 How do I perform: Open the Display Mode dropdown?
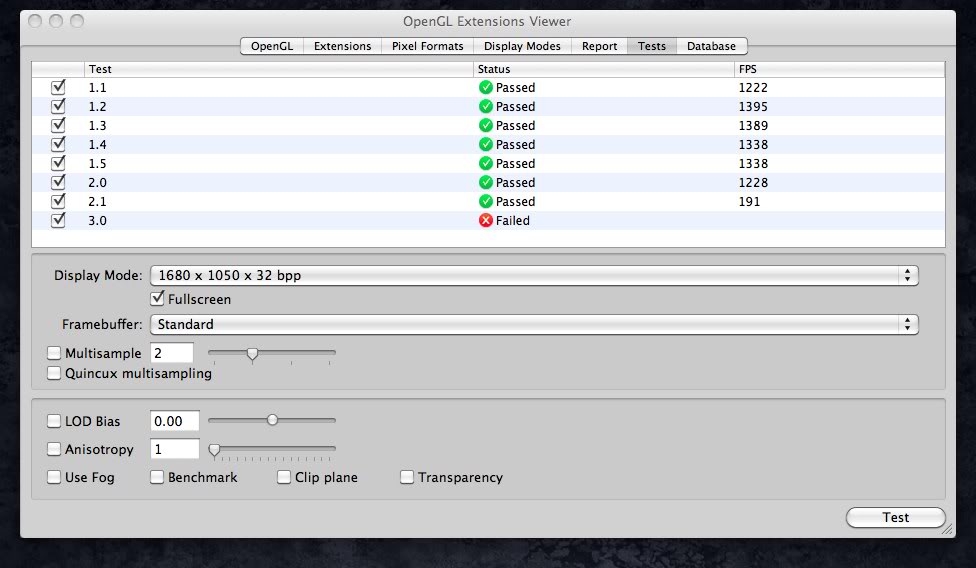[x=534, y=276]
